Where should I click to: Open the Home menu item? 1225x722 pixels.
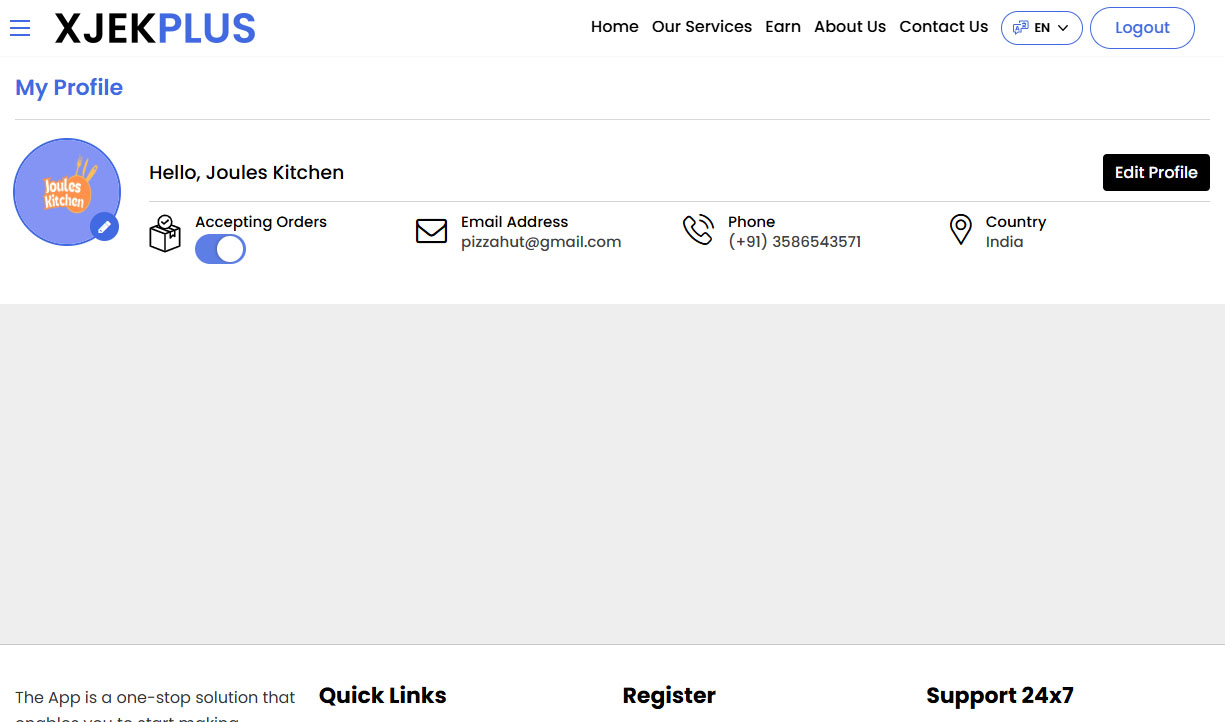(614, 27)
